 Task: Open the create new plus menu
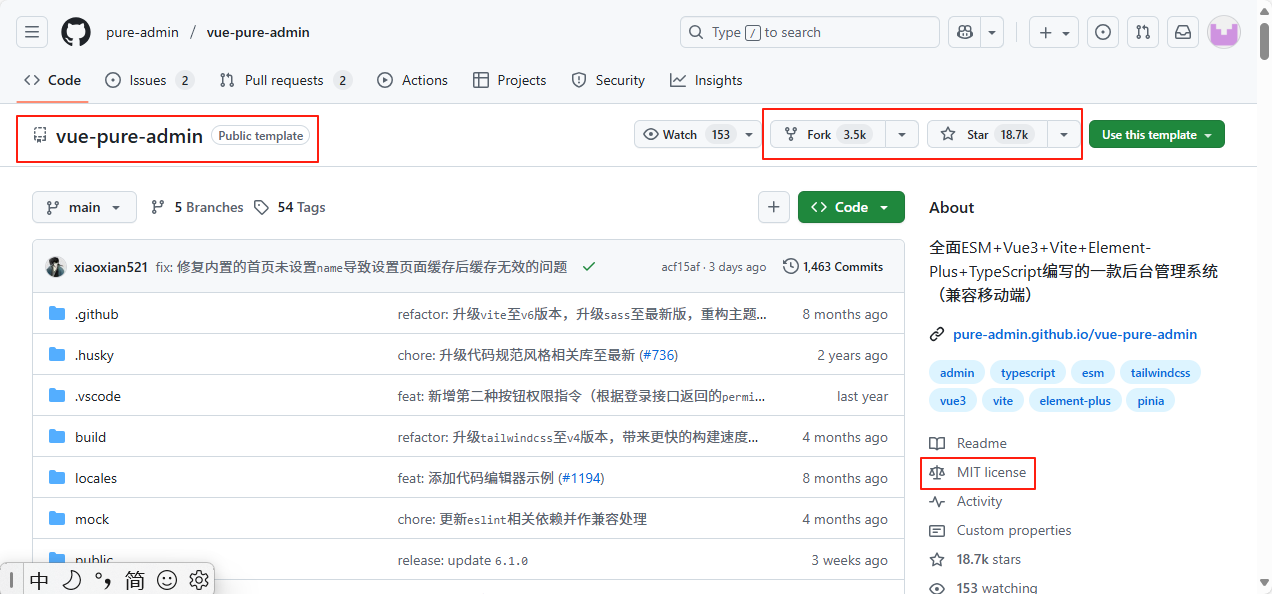[1054, 32]
